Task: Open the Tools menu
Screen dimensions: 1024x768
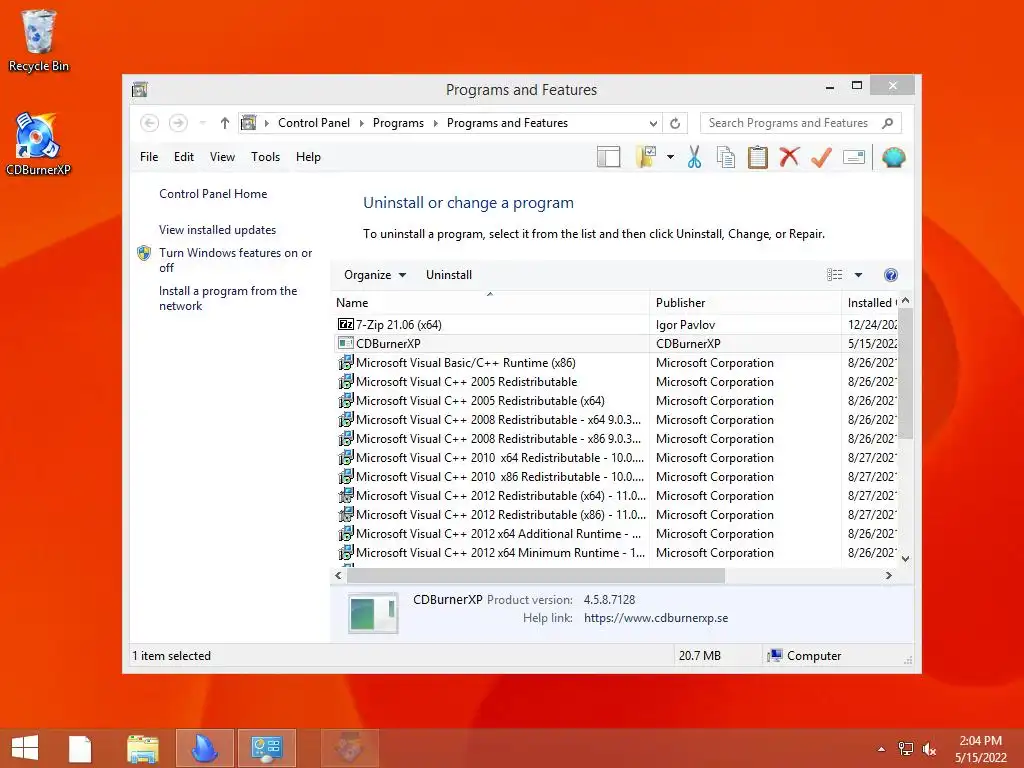Action: tap(265, 157)
